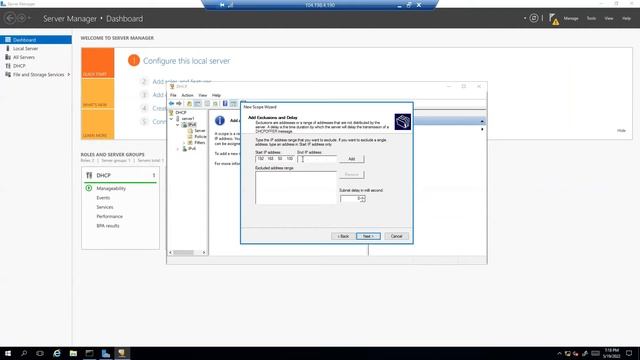Select the What's New tile
This screenshot has width=640, height=360.
click(98, 93)
